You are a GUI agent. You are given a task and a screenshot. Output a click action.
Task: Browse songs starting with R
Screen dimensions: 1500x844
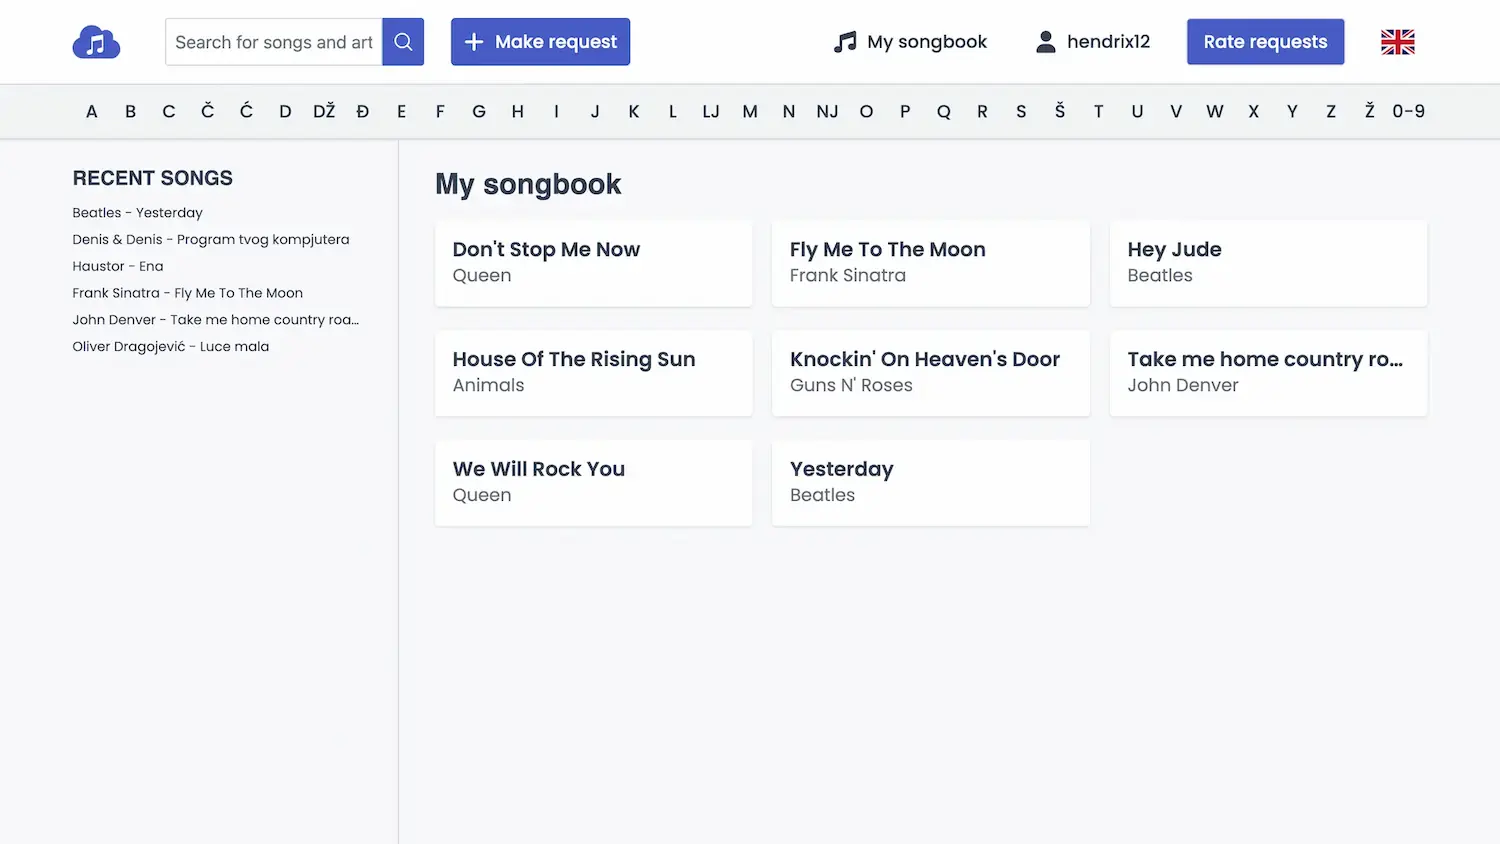tap(982, 112)
